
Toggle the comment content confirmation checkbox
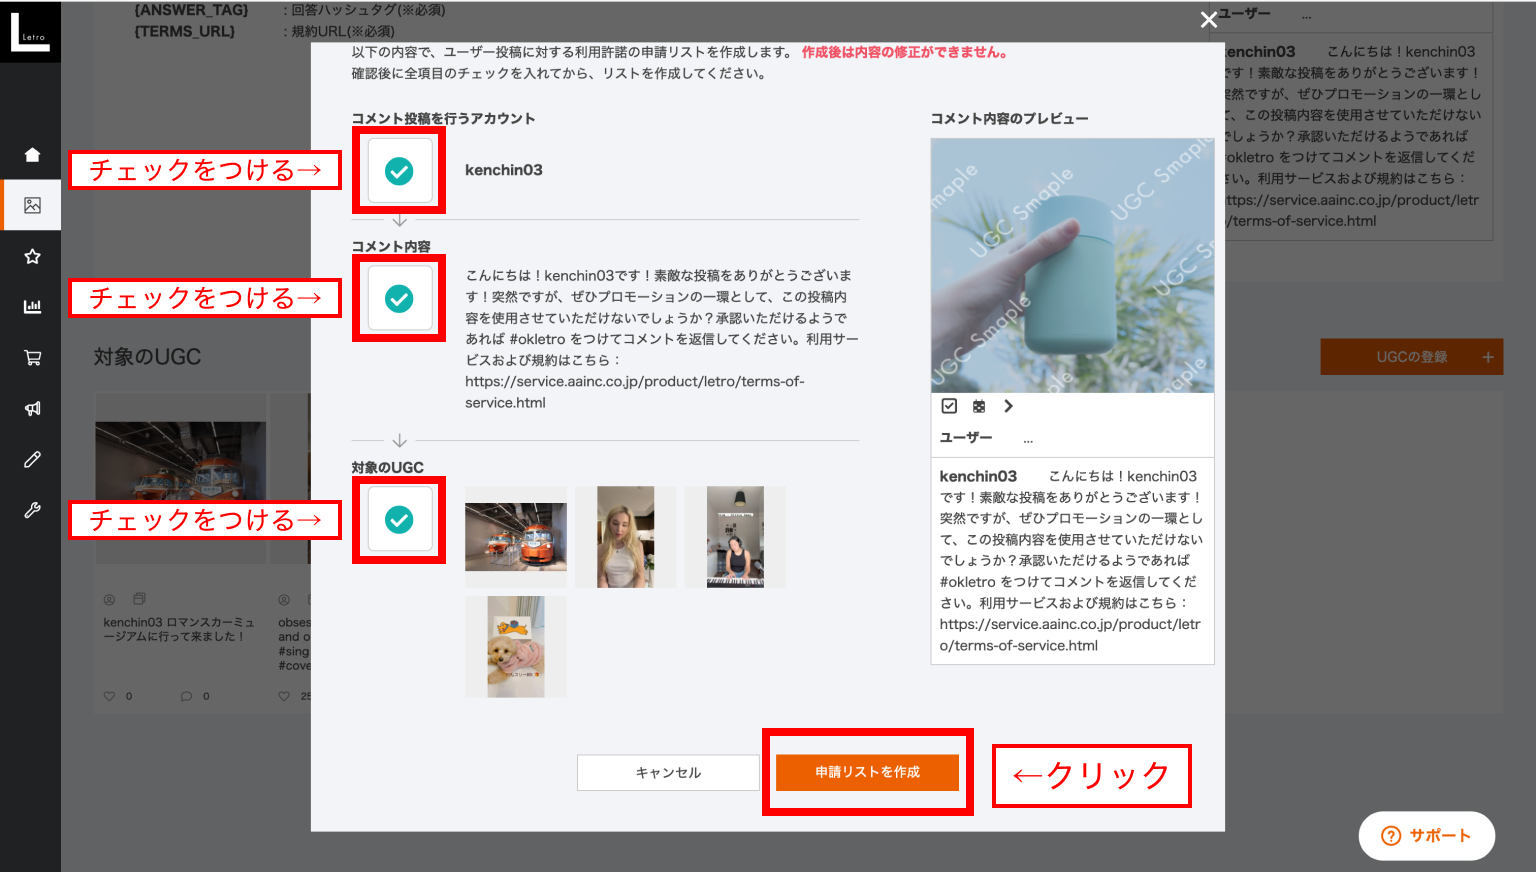point(399,298)
